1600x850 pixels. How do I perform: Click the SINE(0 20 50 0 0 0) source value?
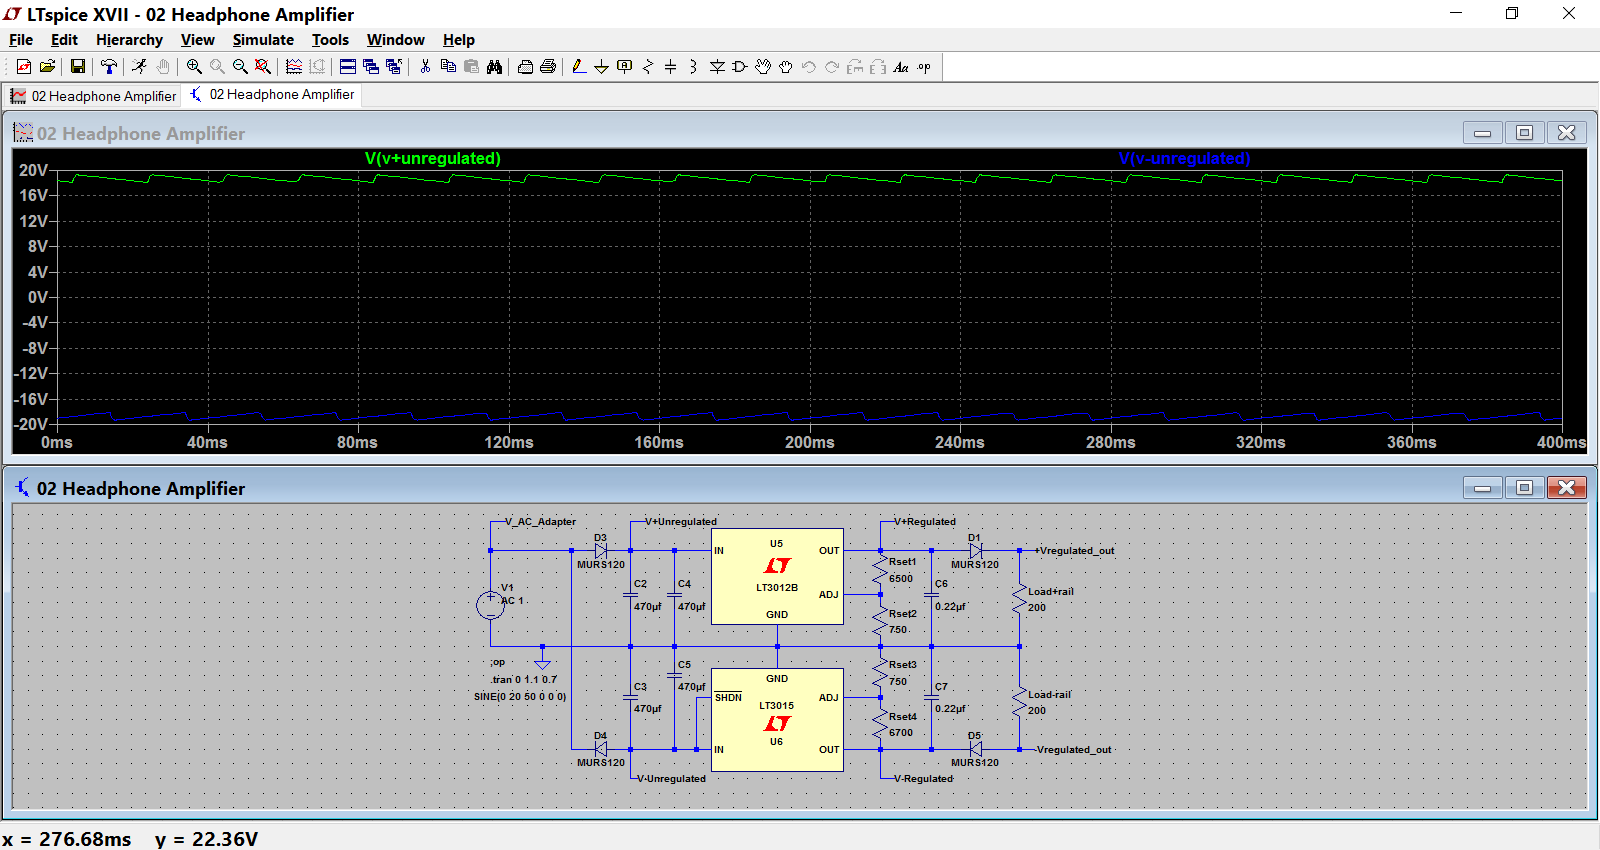(520, 696)
